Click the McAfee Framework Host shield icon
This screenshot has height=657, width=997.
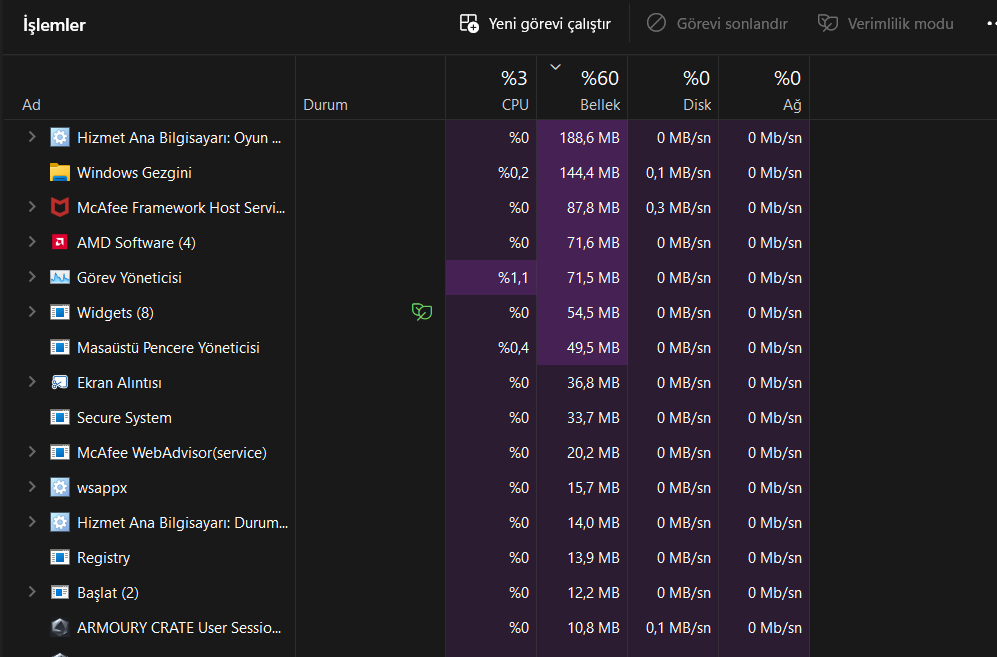click(x=60, y=207)
